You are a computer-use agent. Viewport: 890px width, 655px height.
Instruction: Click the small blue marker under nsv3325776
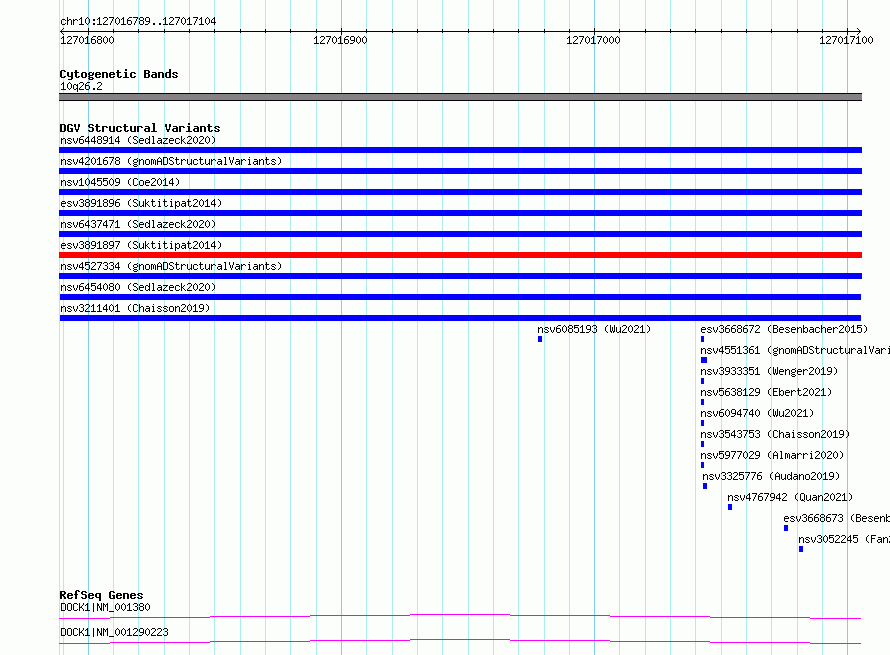point(704,486)
